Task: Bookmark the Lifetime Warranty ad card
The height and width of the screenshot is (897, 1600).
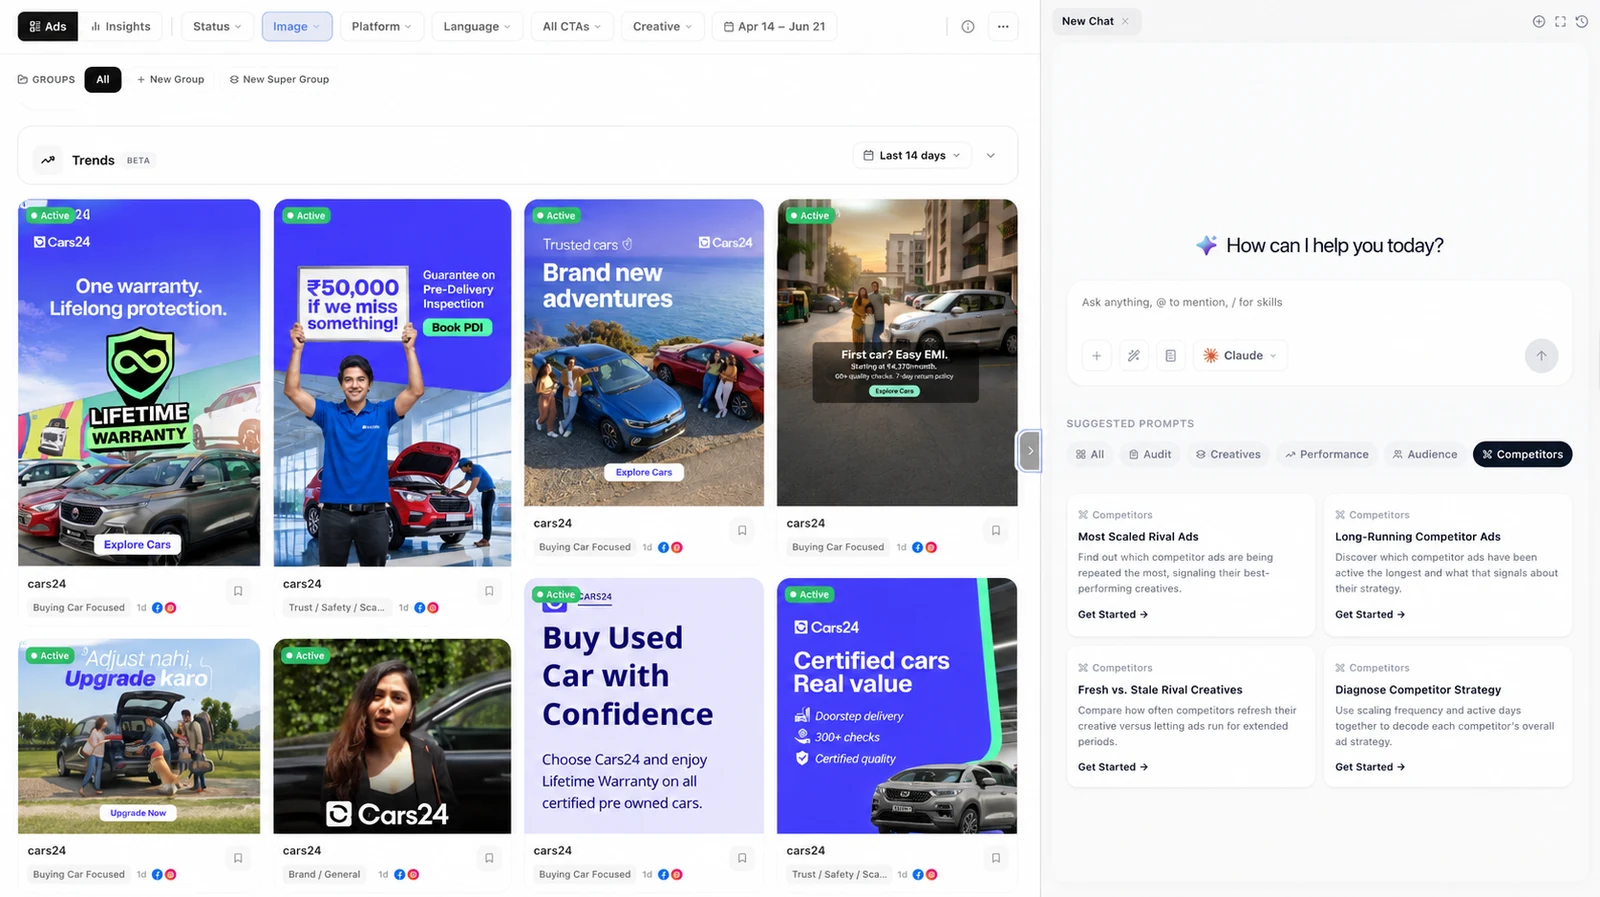Action: (x=238, y=591)
